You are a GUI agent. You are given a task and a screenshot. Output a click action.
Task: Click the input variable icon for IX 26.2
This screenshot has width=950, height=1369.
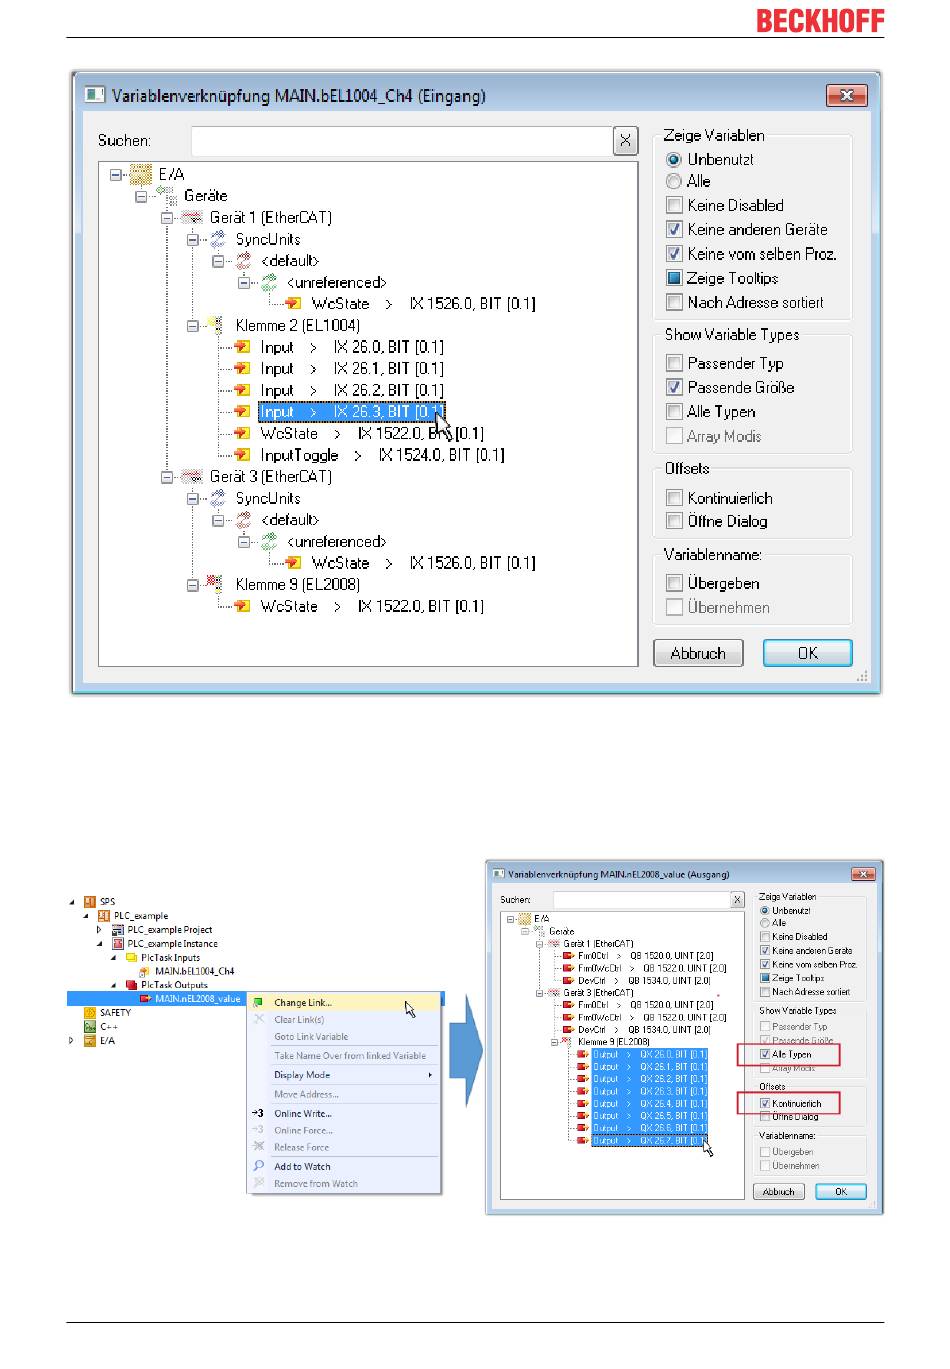click(x=242, y=390)
